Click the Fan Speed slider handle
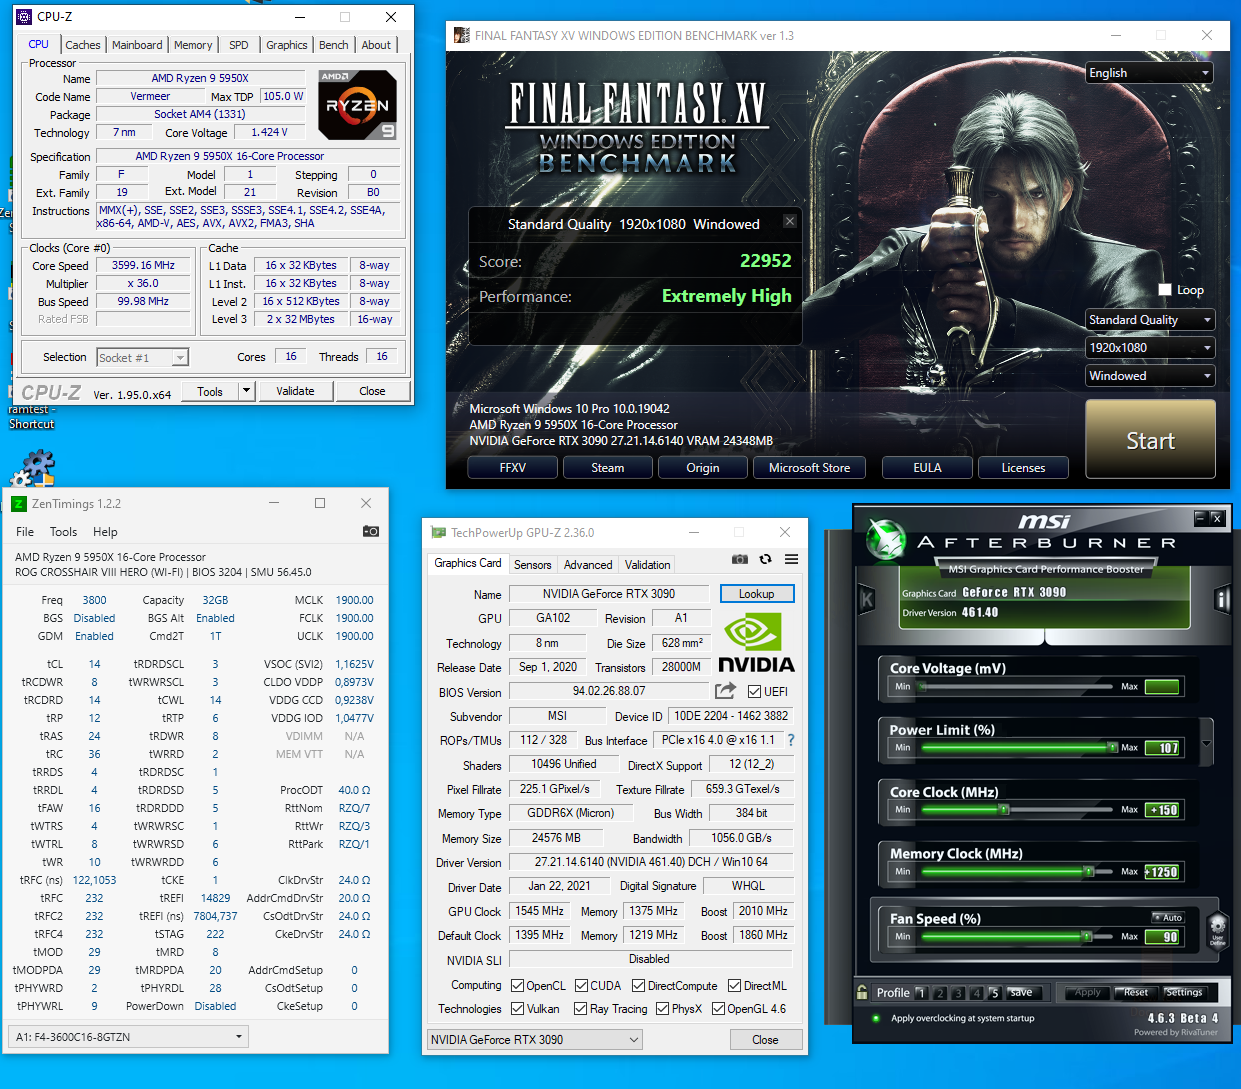Screen dimensions: 1241x1089 click(1085, 937)
